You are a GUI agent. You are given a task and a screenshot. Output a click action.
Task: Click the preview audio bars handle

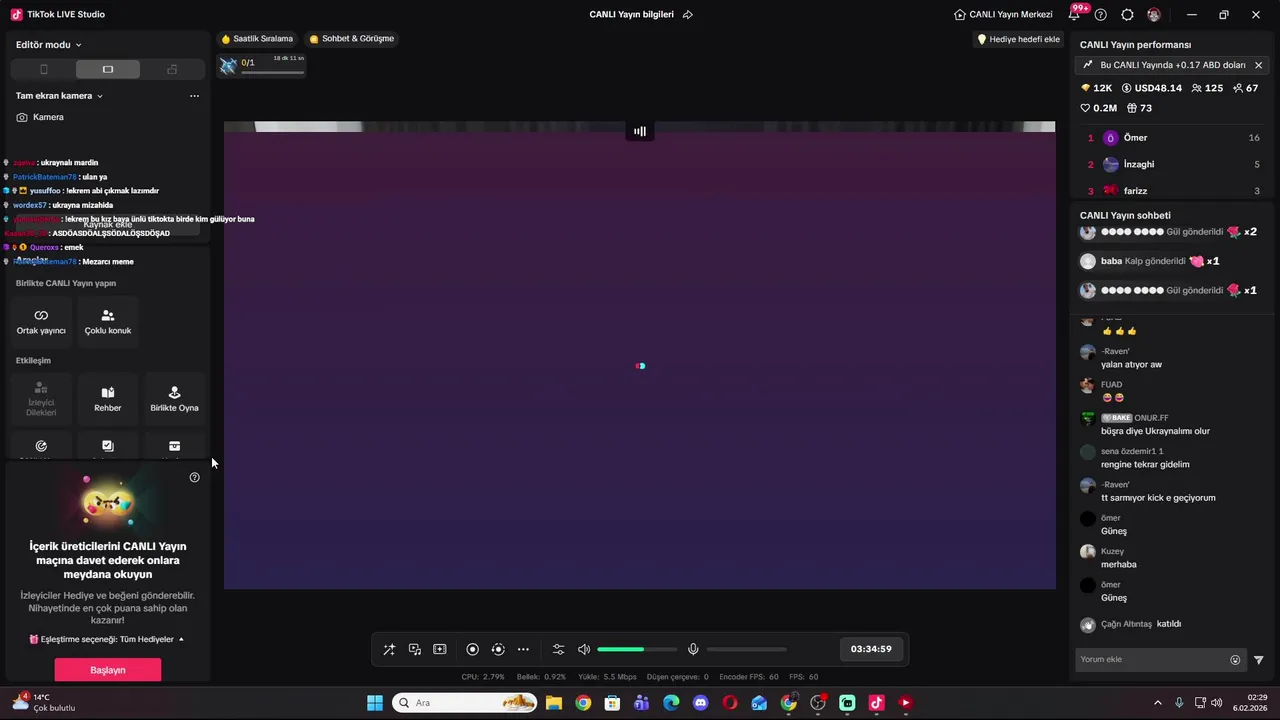640,131
